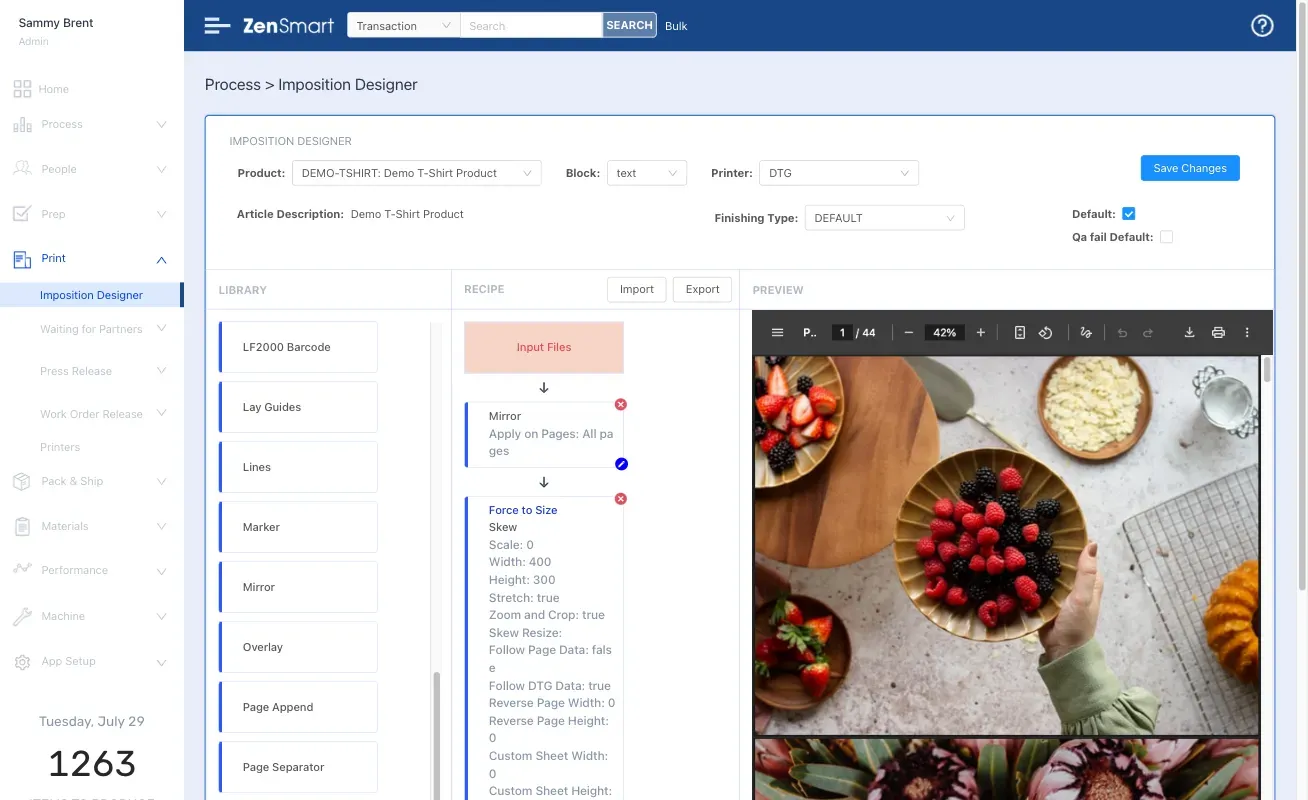1308x800 pixels.
Task: Click the App Setup gear icon
Action: coord(22,662)
